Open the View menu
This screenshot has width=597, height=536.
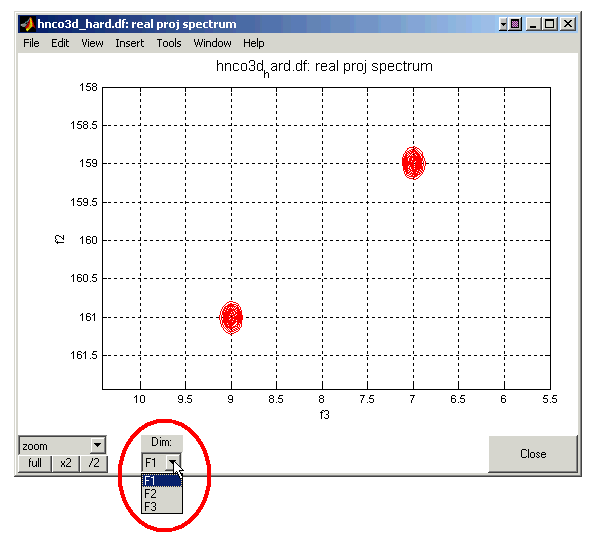coord(92,43)
